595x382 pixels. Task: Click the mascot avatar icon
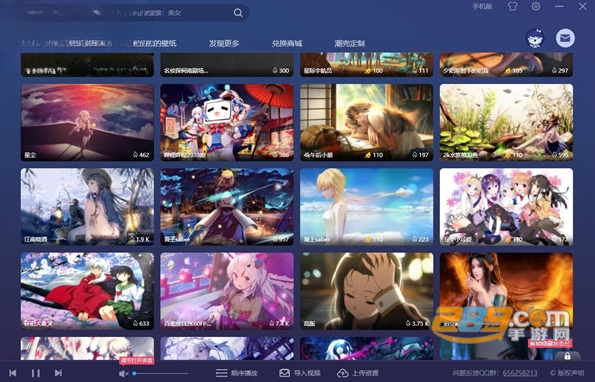535,38
